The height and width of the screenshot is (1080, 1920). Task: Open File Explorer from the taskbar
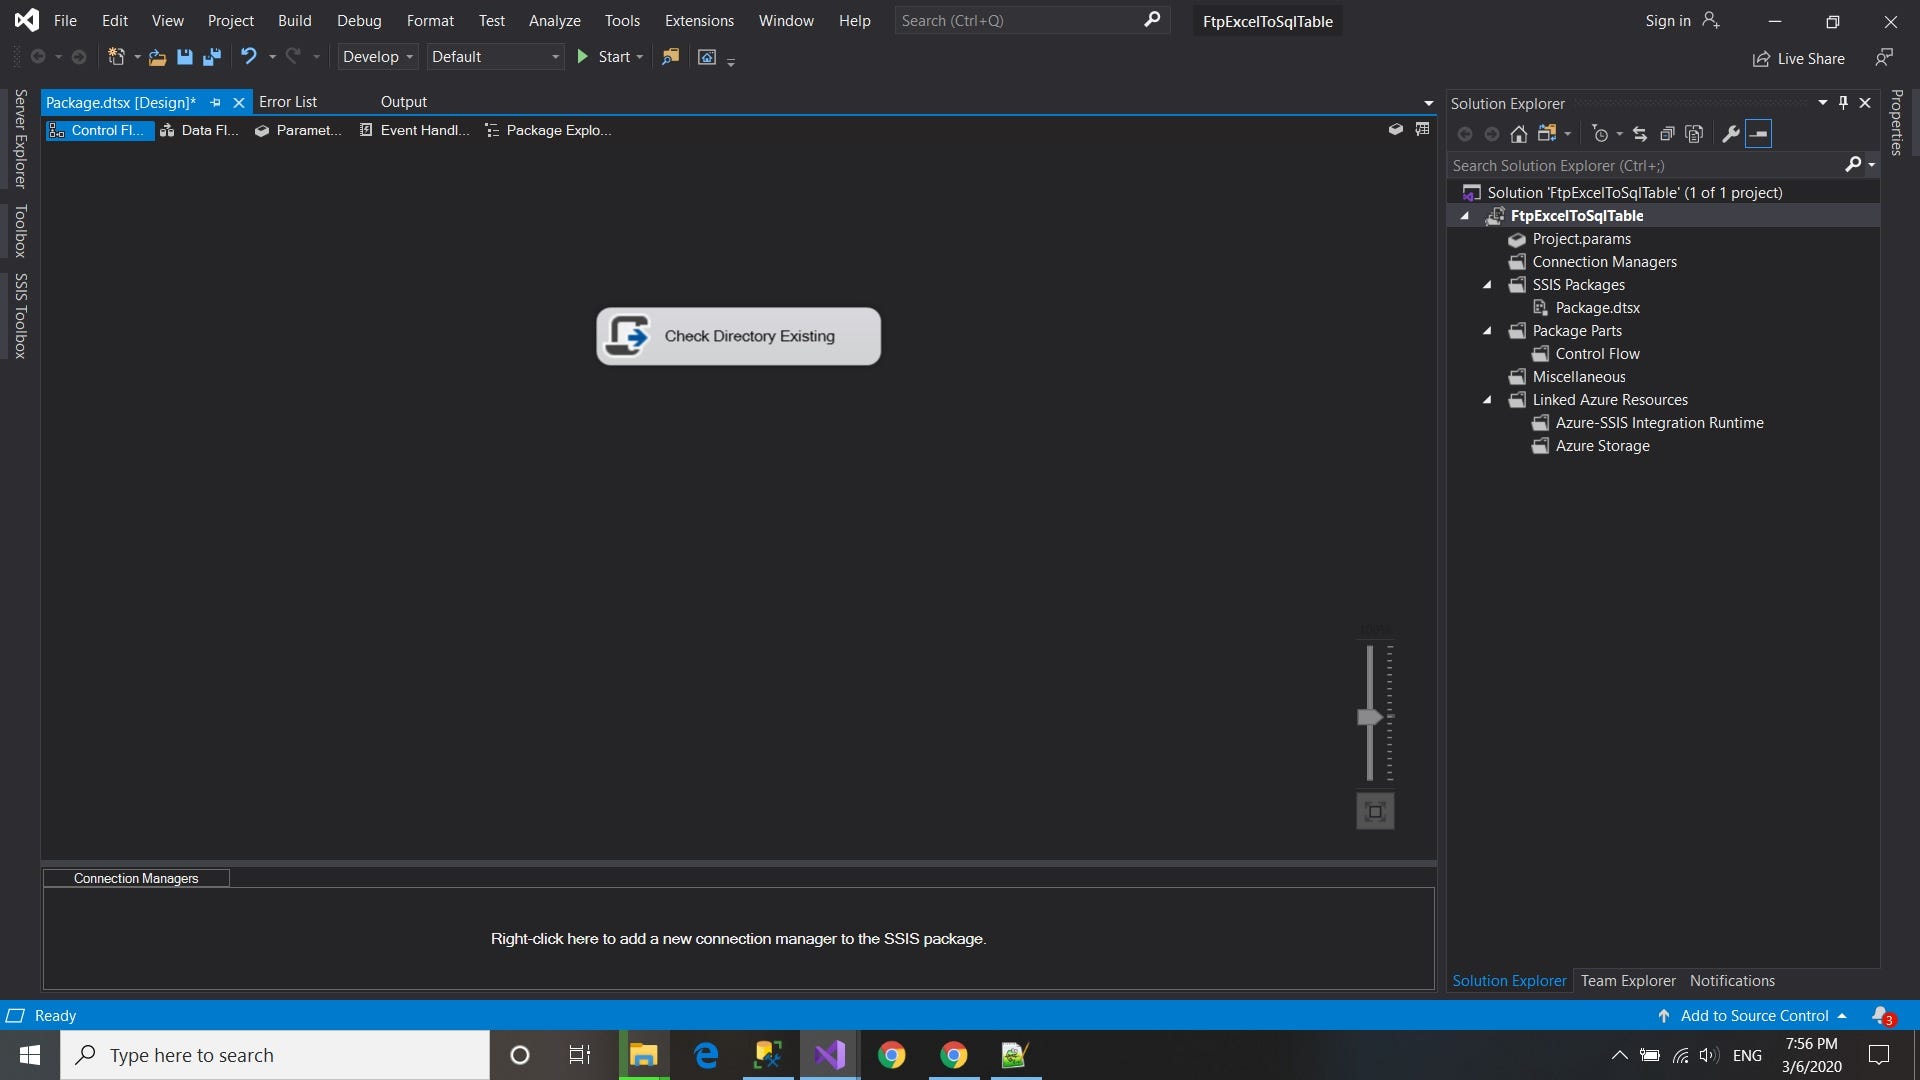pyautogui.click(x=643, y=1055)
